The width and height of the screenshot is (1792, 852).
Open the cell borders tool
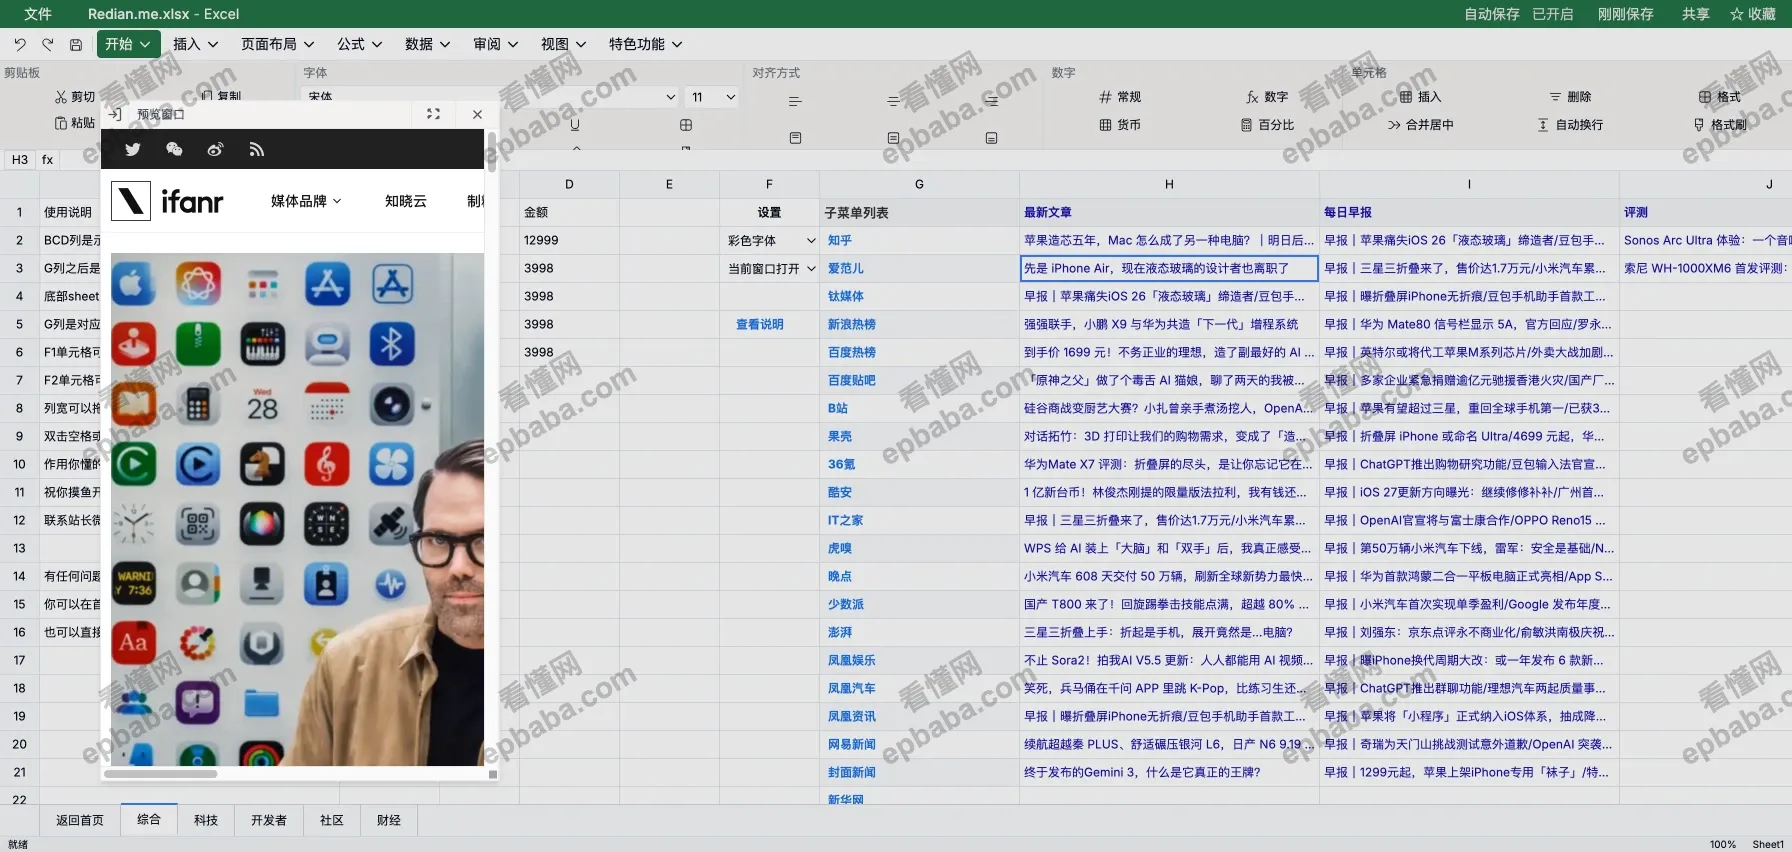click(x=686, y=125)
